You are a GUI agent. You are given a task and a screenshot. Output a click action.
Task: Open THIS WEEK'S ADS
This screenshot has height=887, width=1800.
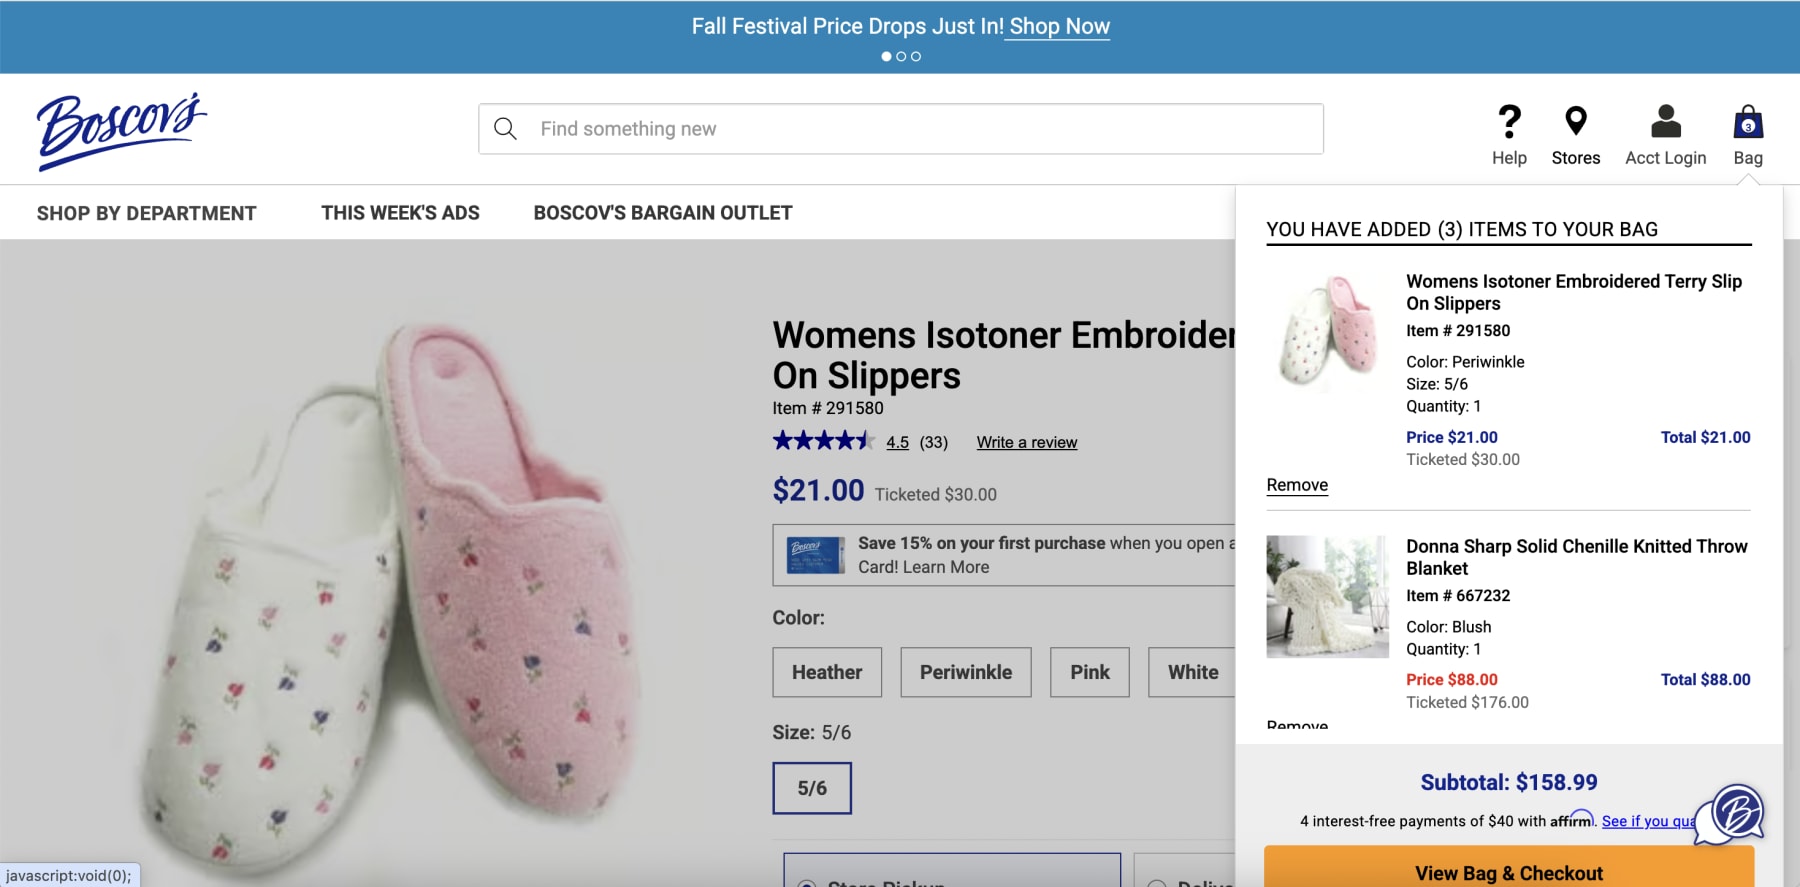coord(400,212)
